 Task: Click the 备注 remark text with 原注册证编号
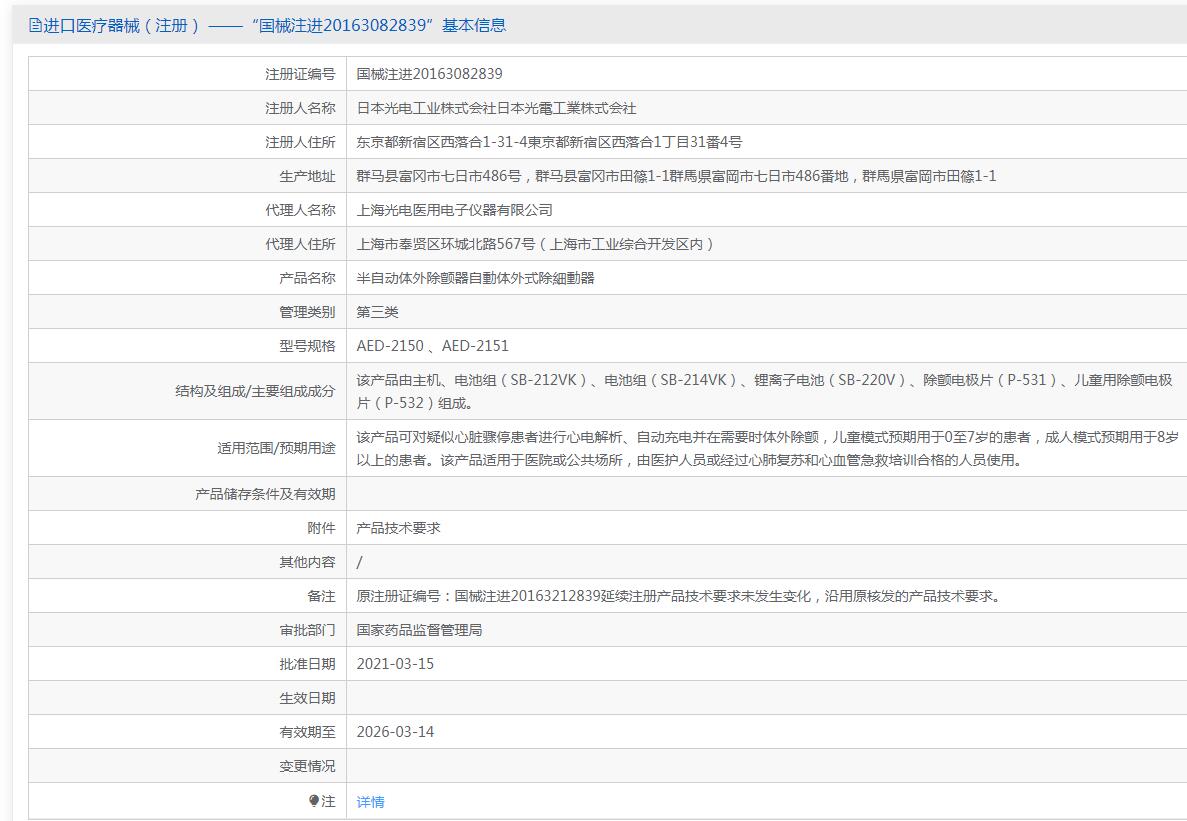click(680, 596)
